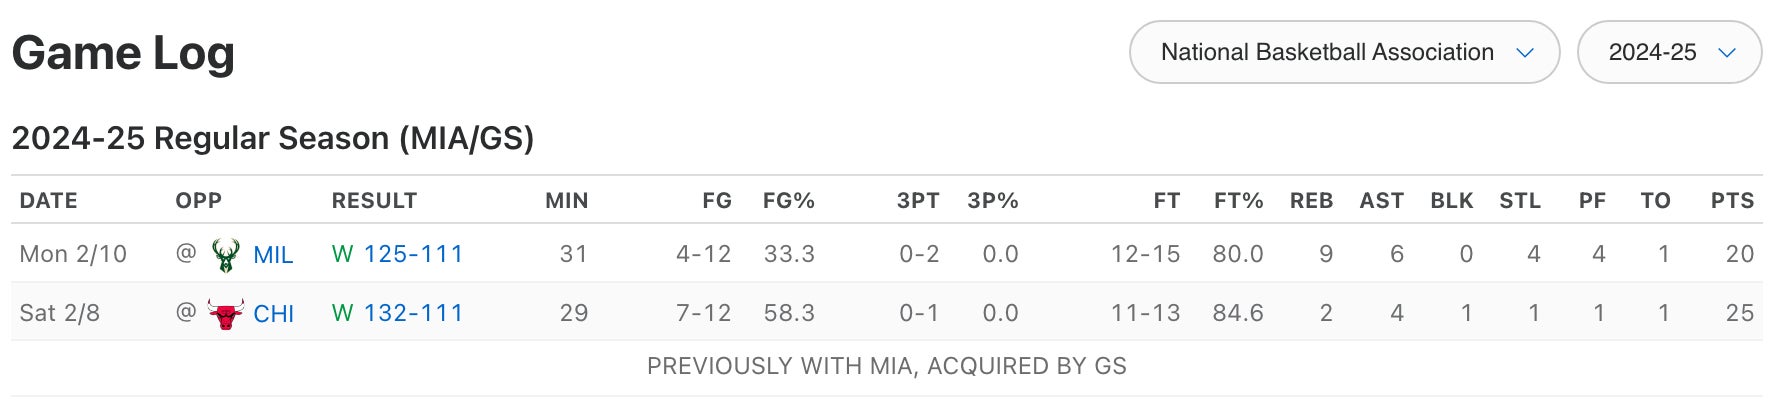The image size is (1780, 408).
Task: Open the 125-111 game result link
Action: (413, 254)
